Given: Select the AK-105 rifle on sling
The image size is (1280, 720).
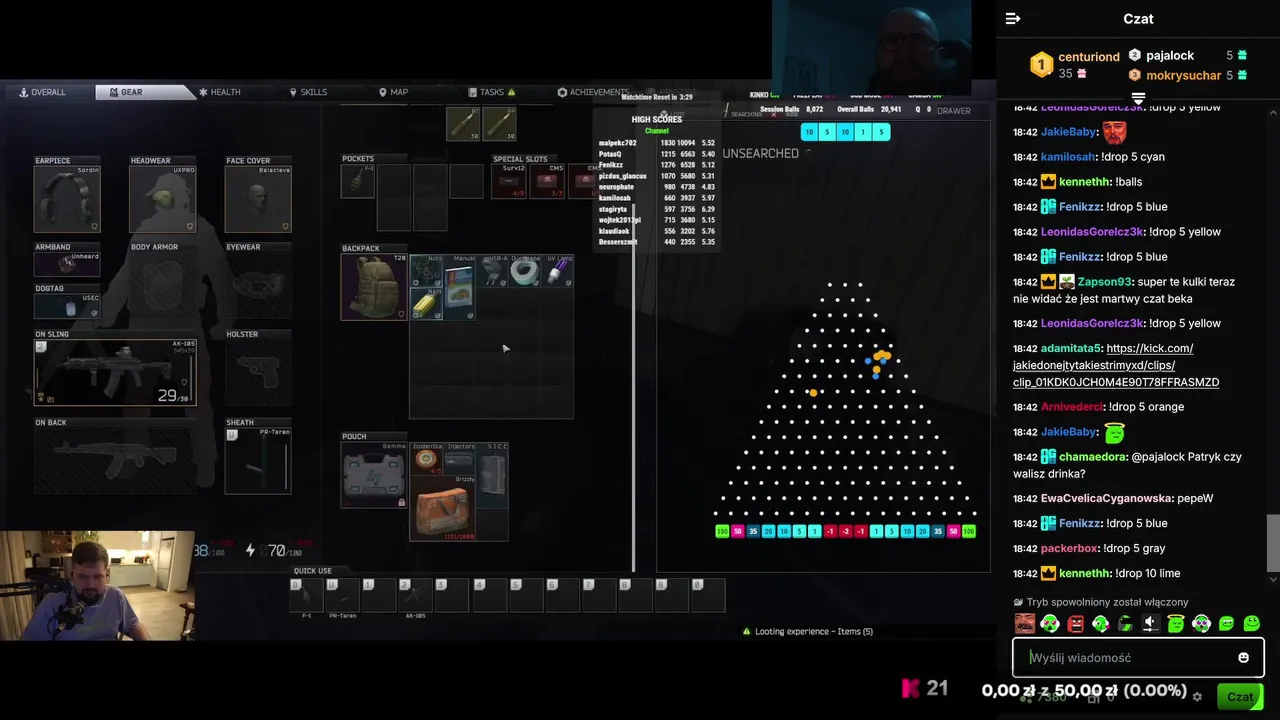Looking at the screenshot, I should 115,372.
